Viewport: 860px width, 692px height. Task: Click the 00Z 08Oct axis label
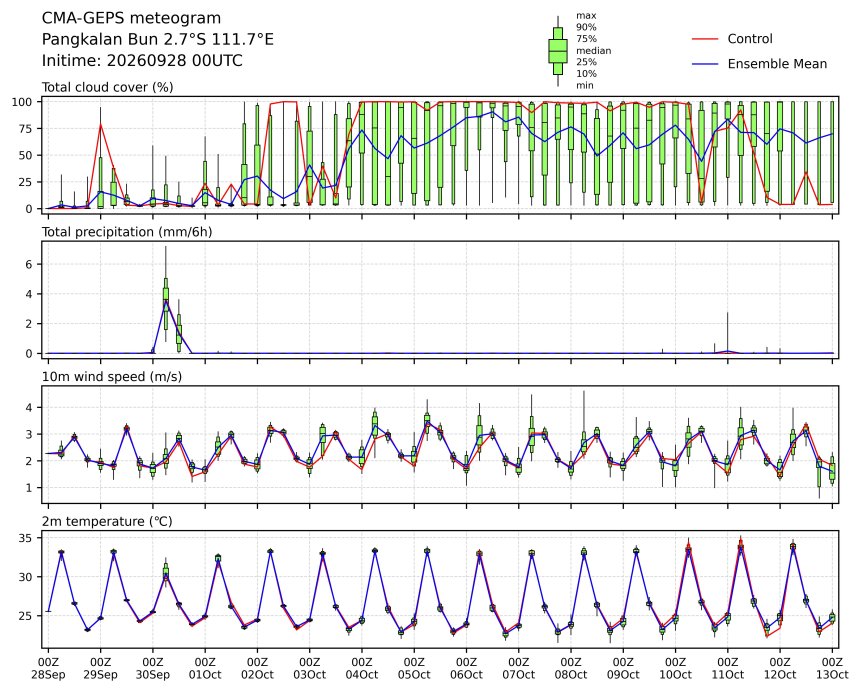[571, 668]
